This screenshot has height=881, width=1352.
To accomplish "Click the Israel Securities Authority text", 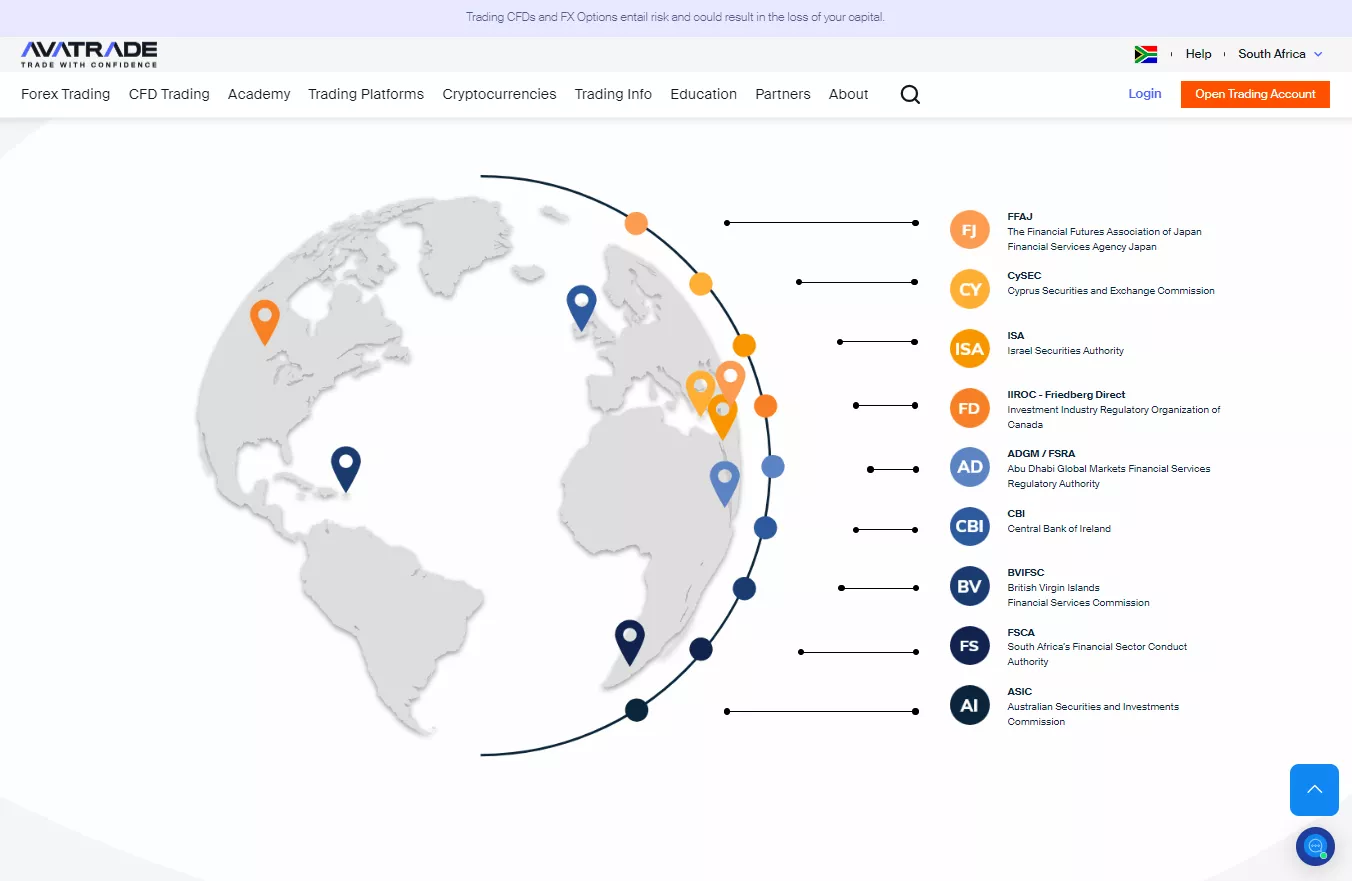I will pos(1066,351).
